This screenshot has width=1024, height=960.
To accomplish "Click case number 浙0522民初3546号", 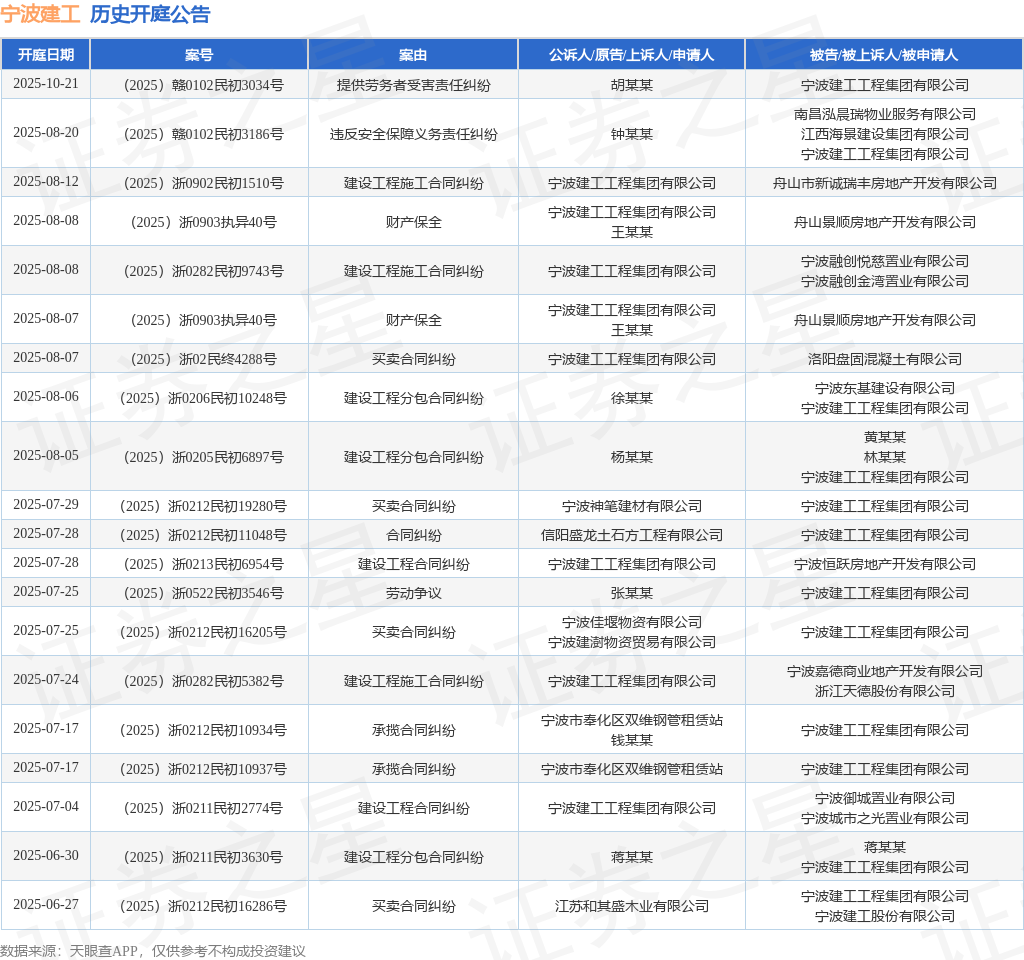I will click(204, 594).
